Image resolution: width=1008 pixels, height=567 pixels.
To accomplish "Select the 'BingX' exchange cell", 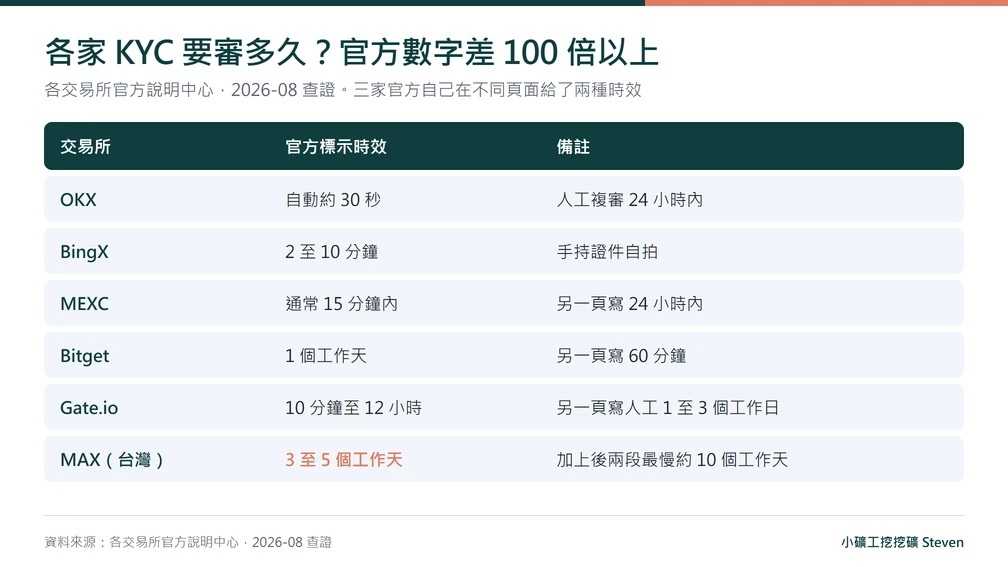I will click(x=84, y=252).
